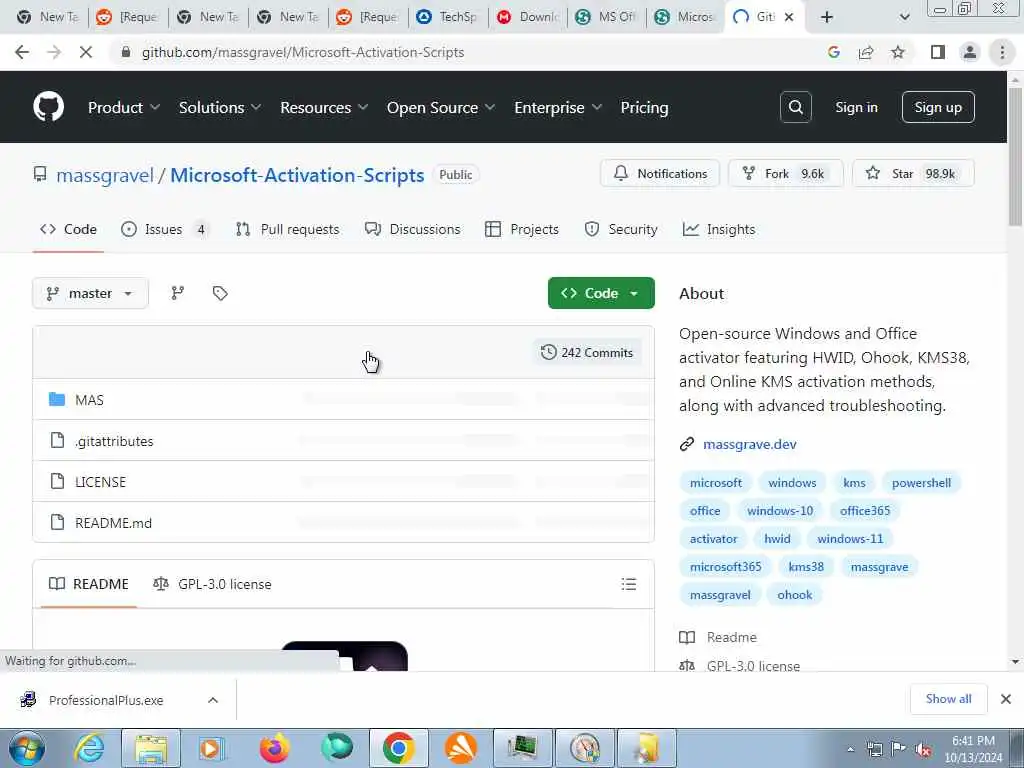
Task: Click the page vertical scrollbar
Action: [x=1015, y=157]
